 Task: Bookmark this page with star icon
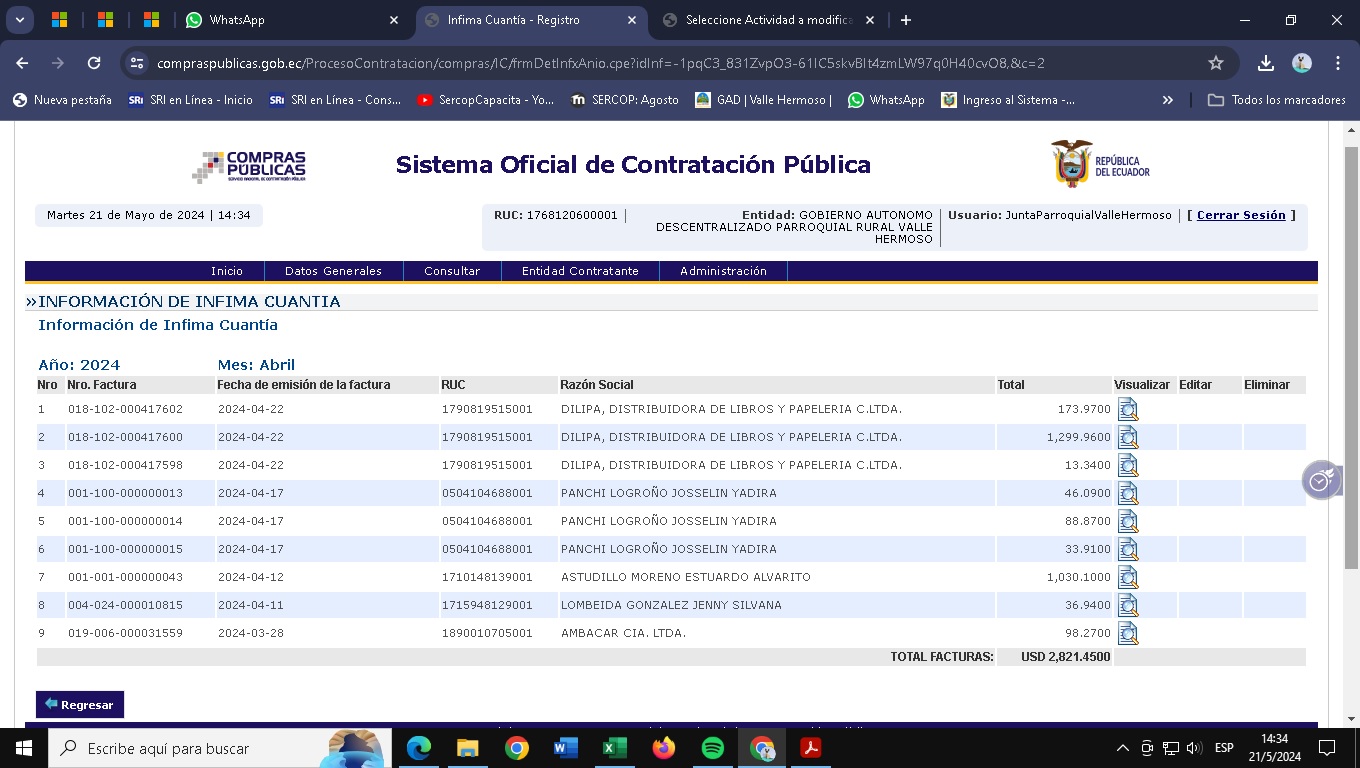pos(1216,63)
